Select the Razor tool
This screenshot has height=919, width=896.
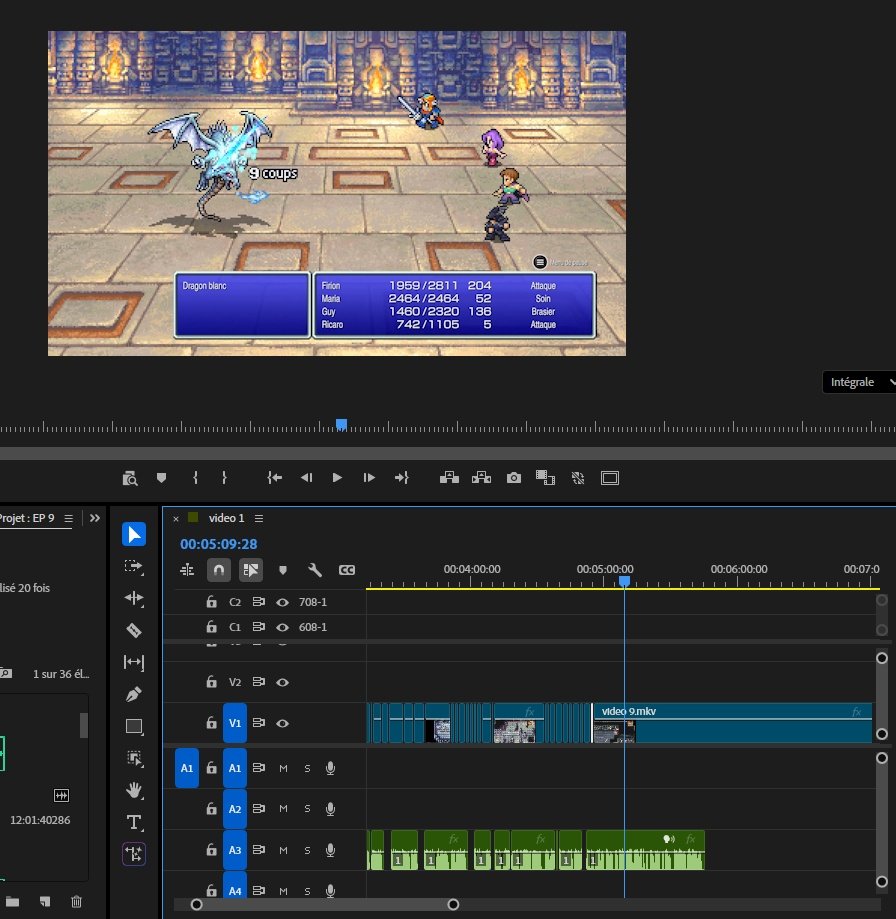(134, 630)
